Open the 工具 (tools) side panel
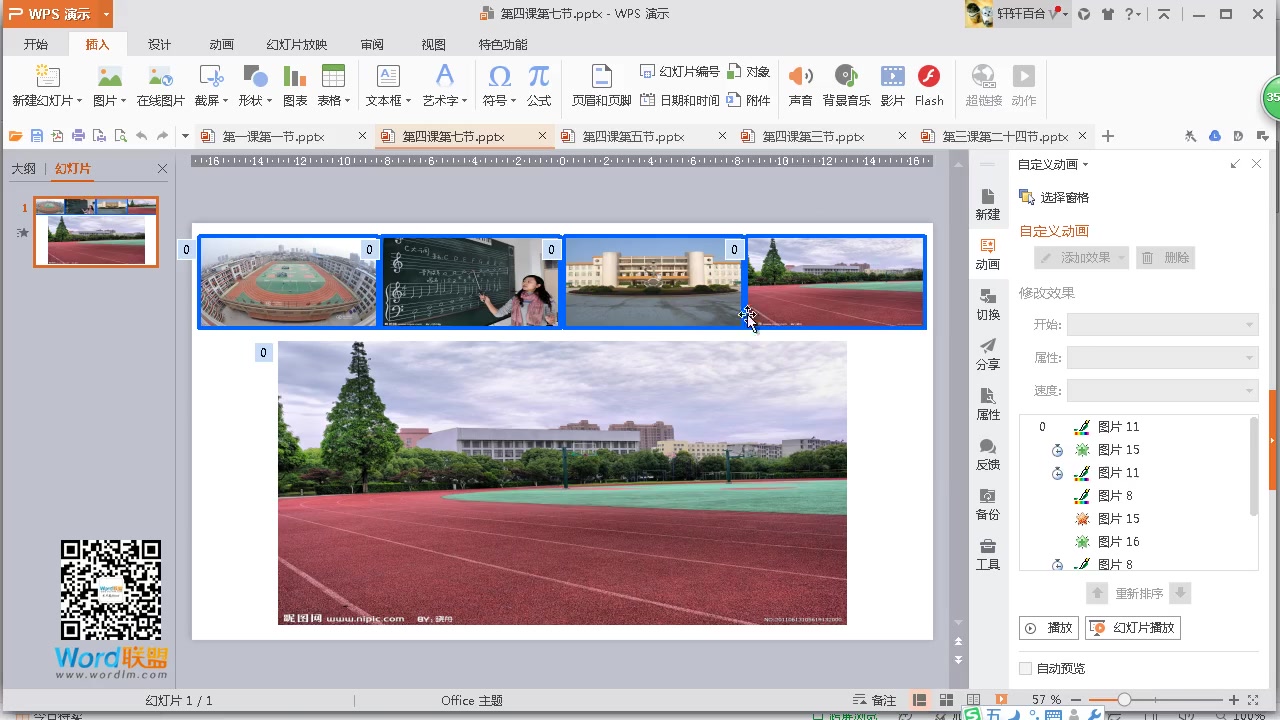The height and width of the screenshot is (720, 1280). (x=988, y=554)
